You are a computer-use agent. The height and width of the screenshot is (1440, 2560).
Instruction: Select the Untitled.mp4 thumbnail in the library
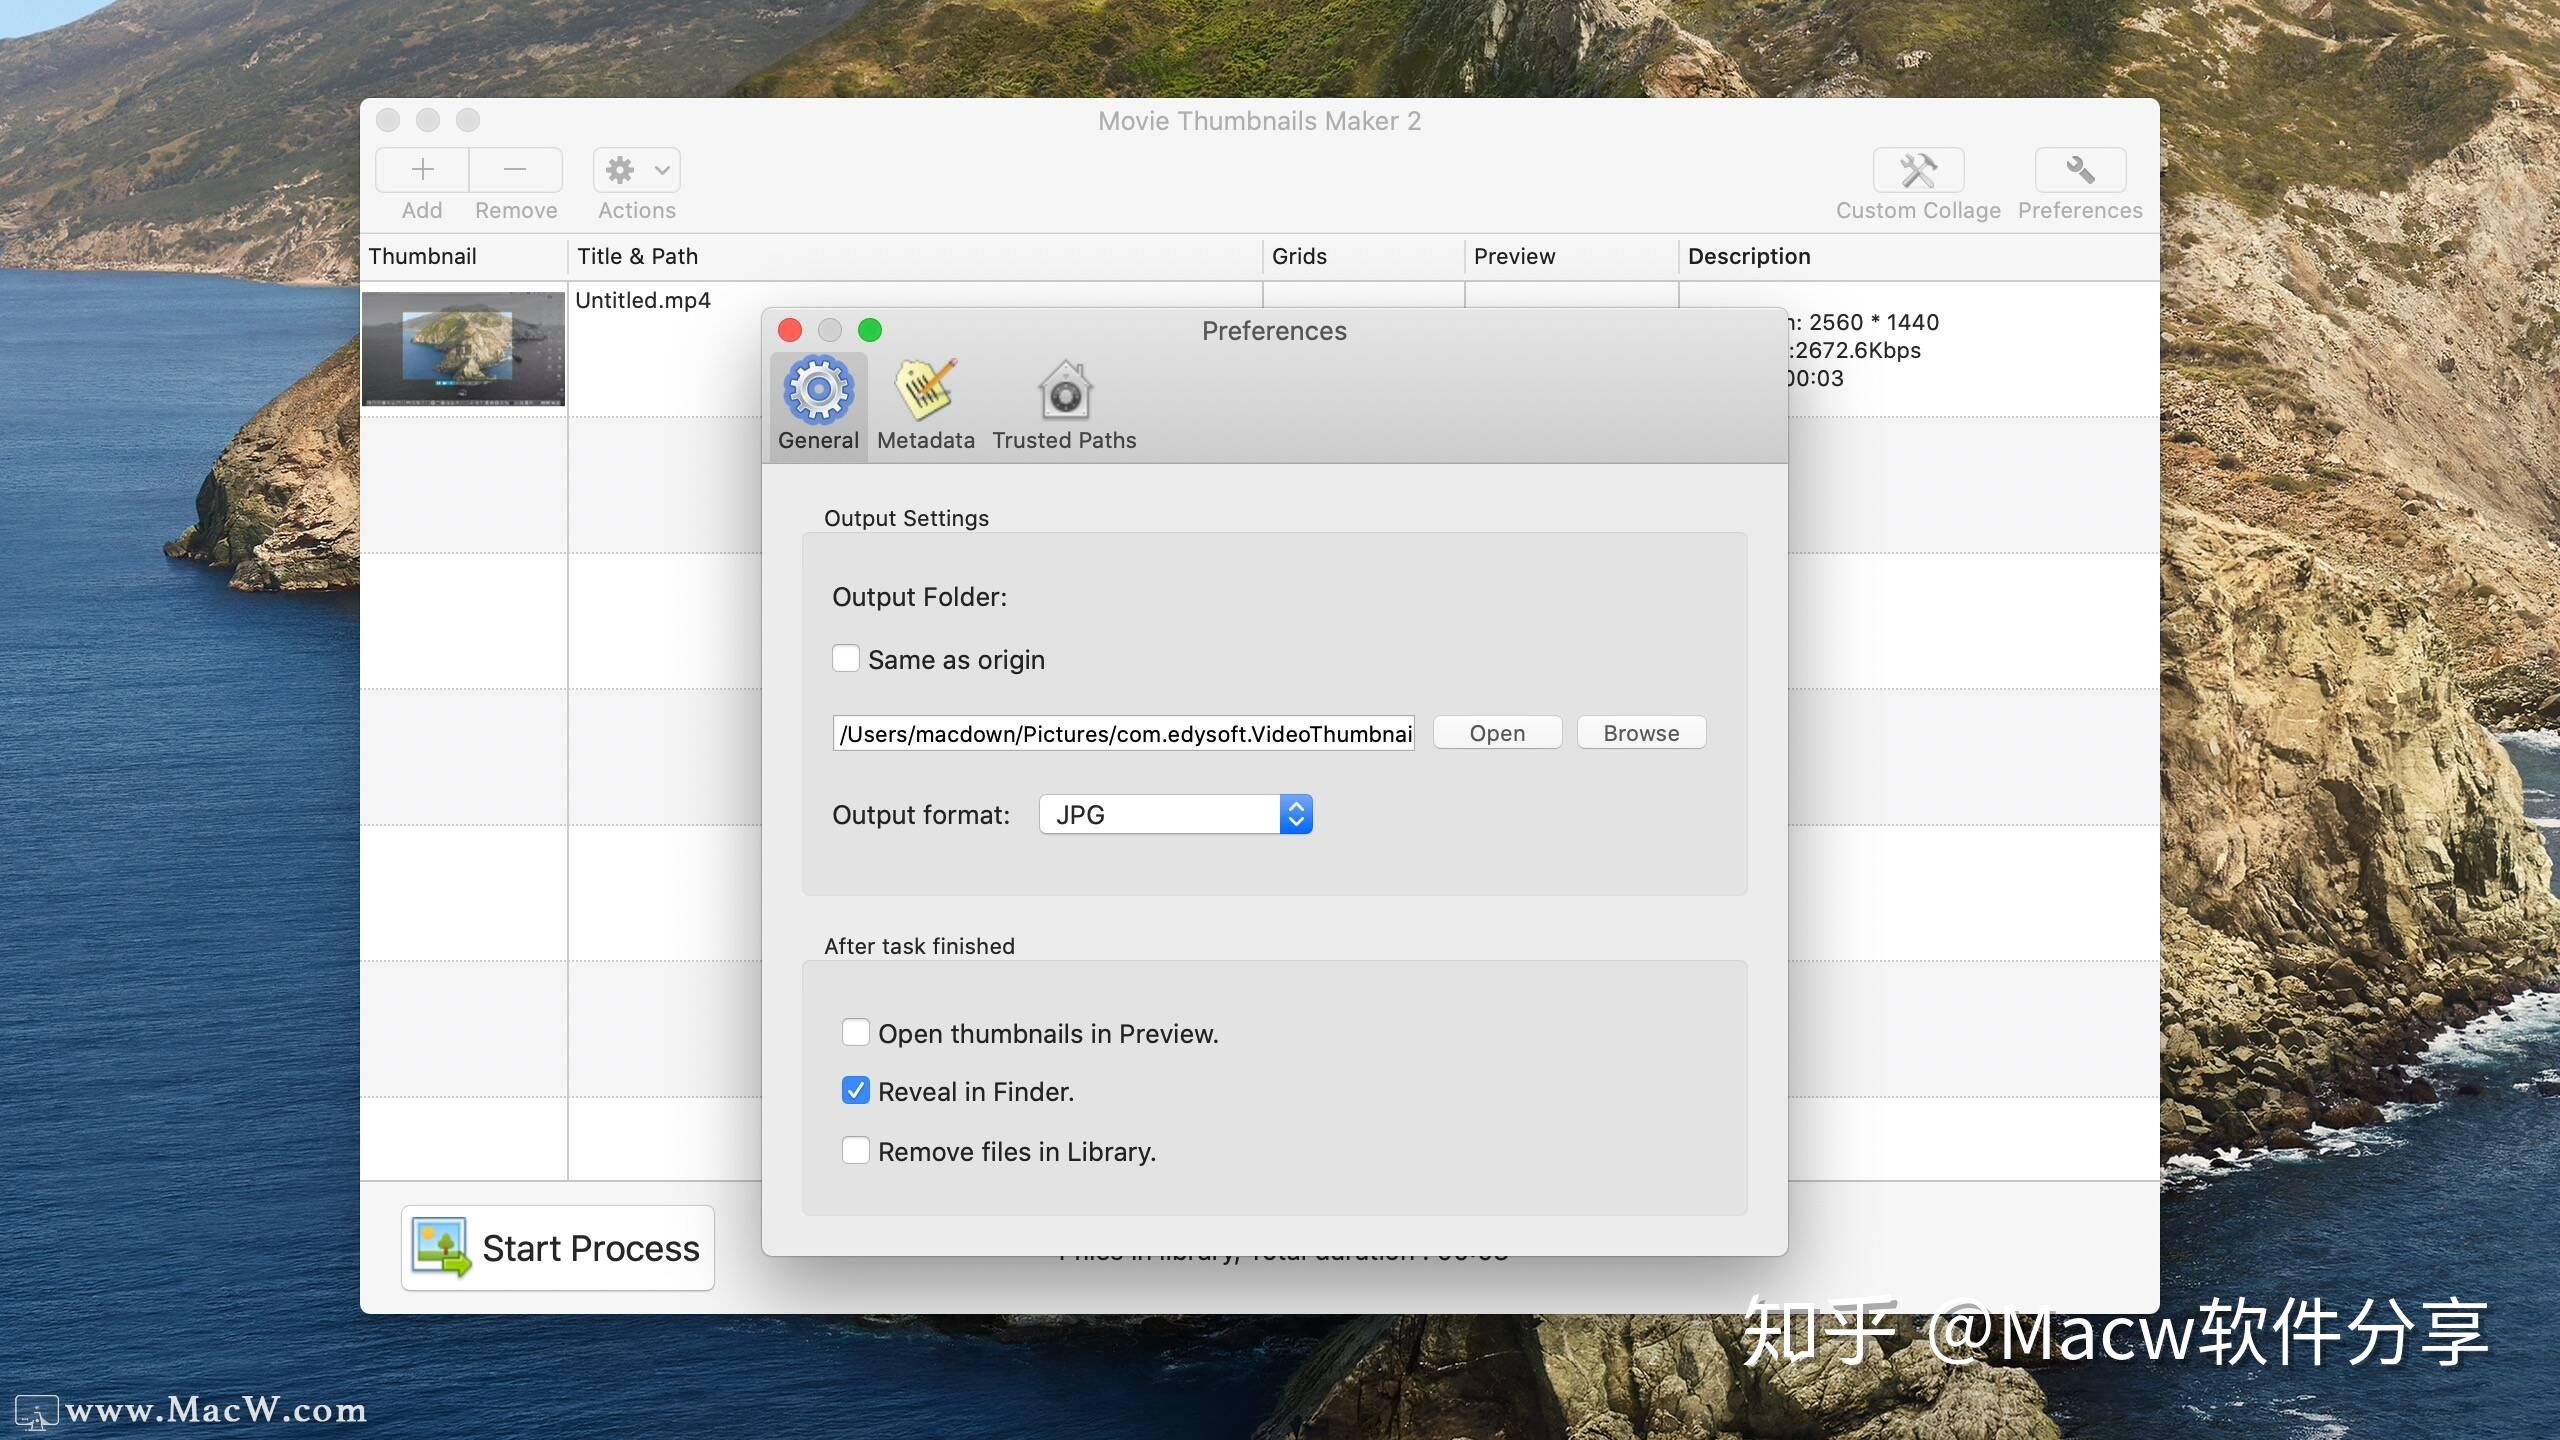click(x=463, y=348)
